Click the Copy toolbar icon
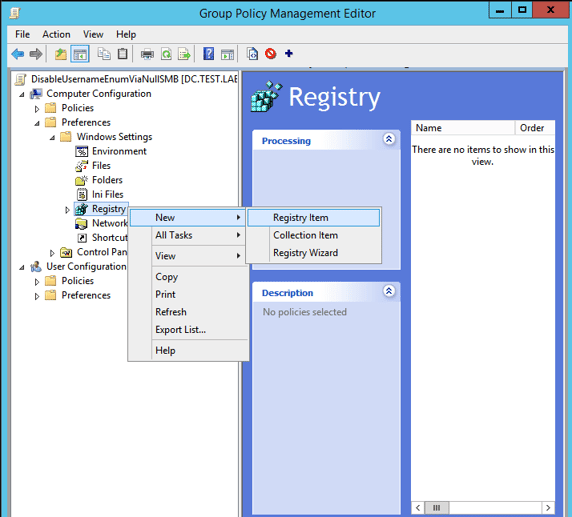This screenshot has height=517, width=572. 104,54
